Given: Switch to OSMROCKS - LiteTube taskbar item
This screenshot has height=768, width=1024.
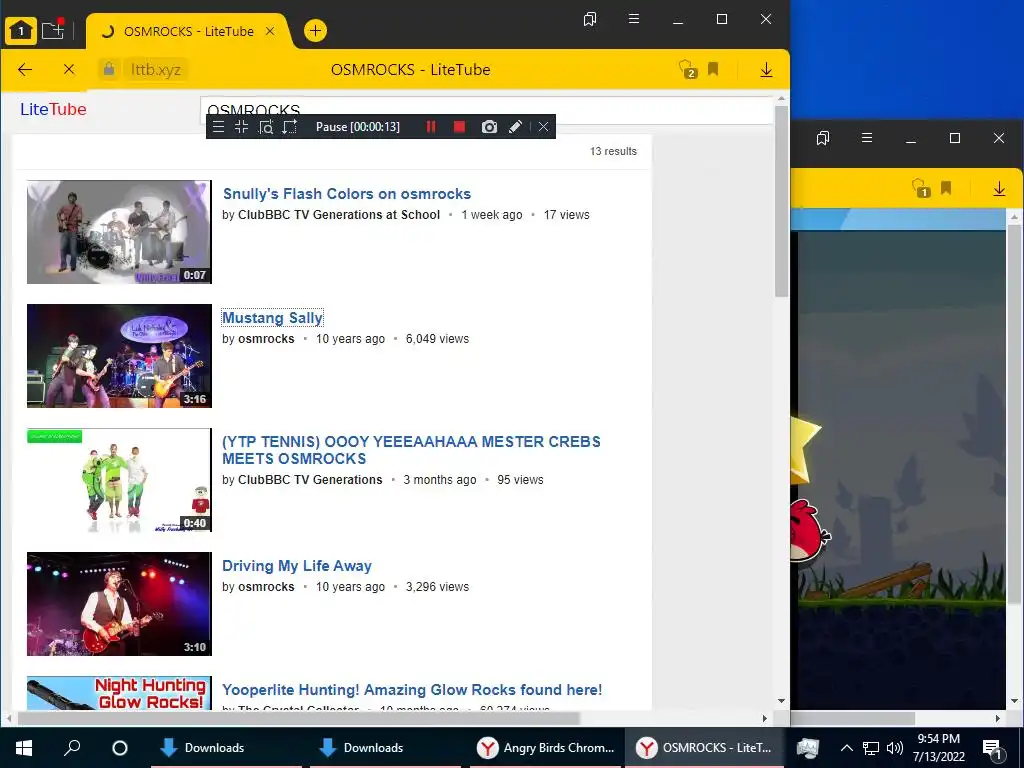Looking at the screenshot, I should click(704, 748).
